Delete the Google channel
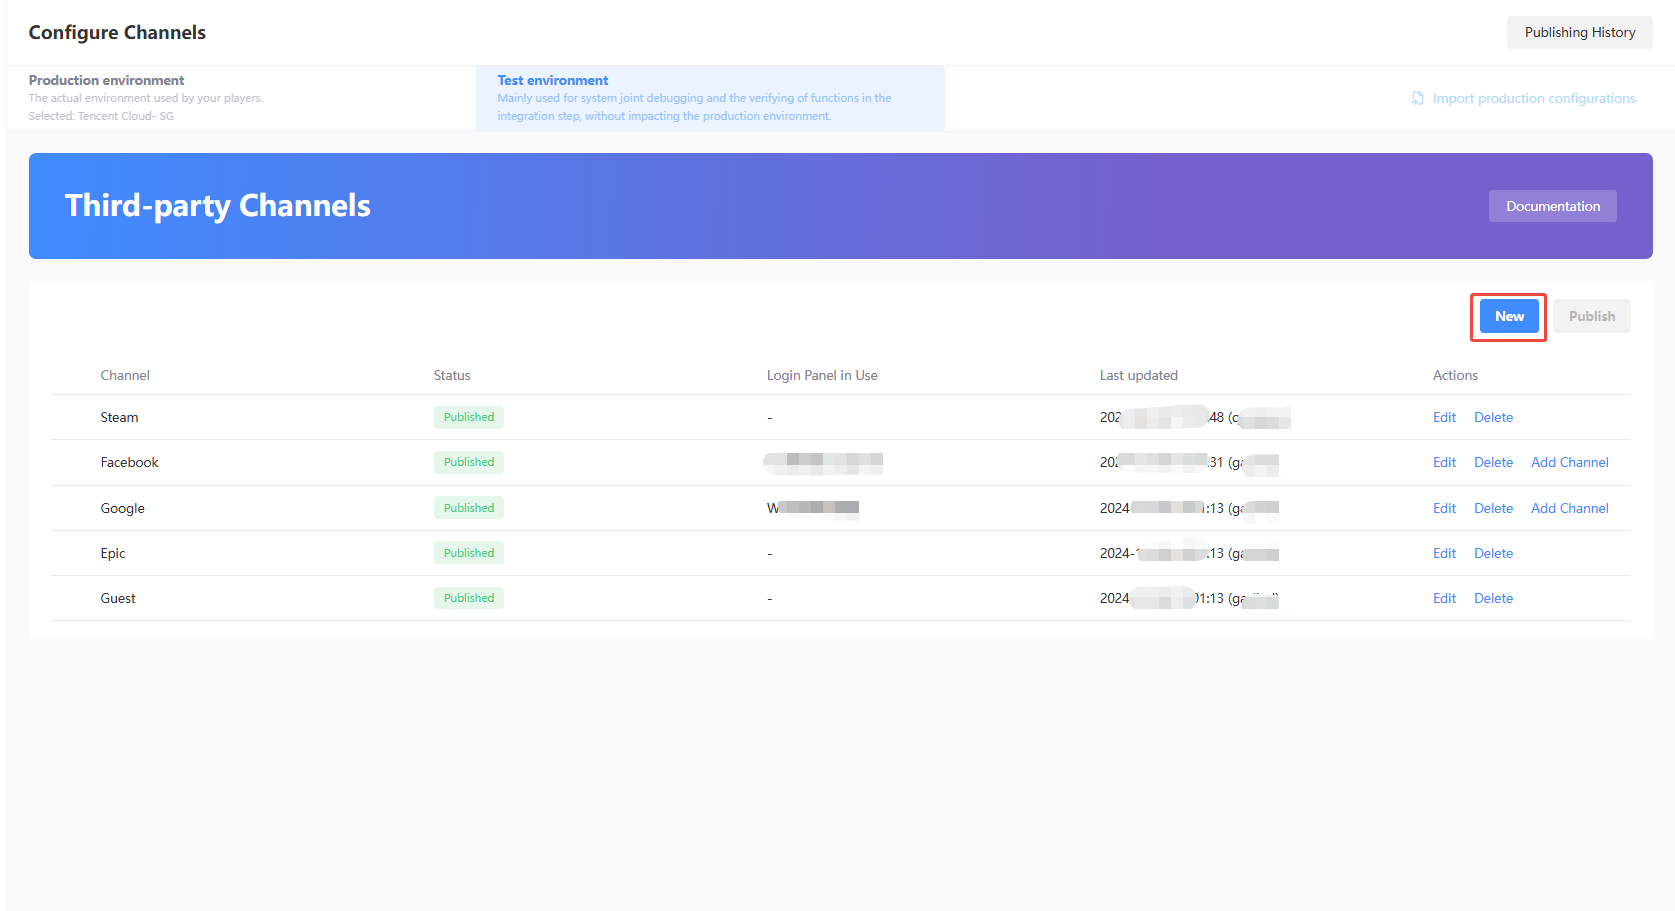Screen dimensions: 1675x911 (x=1493, y=507)
